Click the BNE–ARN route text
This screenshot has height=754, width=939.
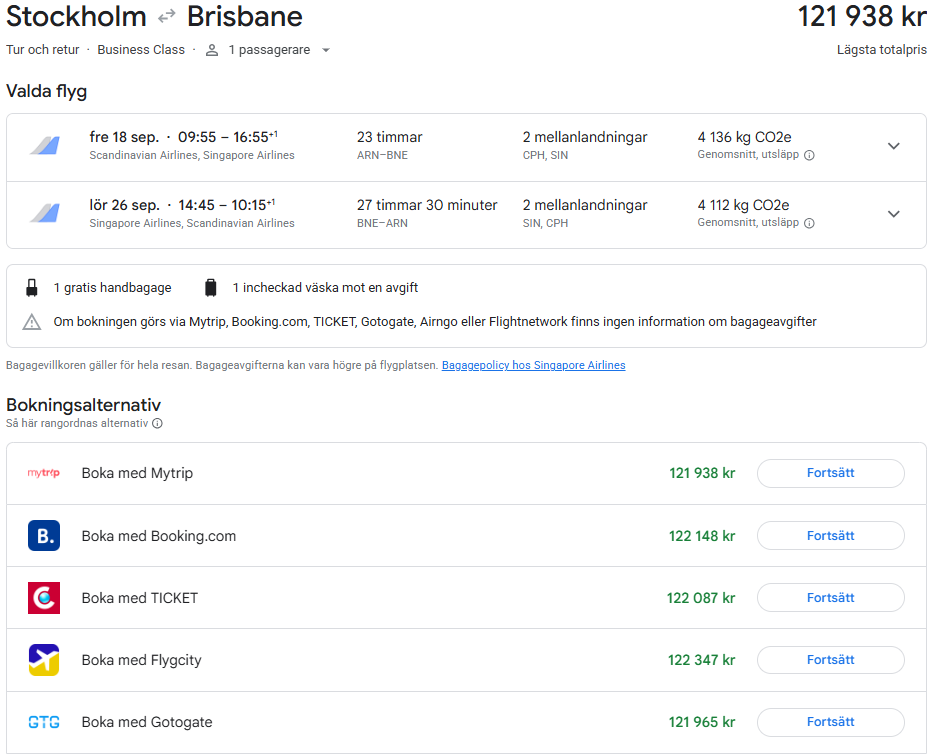pyautogui.click(x=382, y=223)
